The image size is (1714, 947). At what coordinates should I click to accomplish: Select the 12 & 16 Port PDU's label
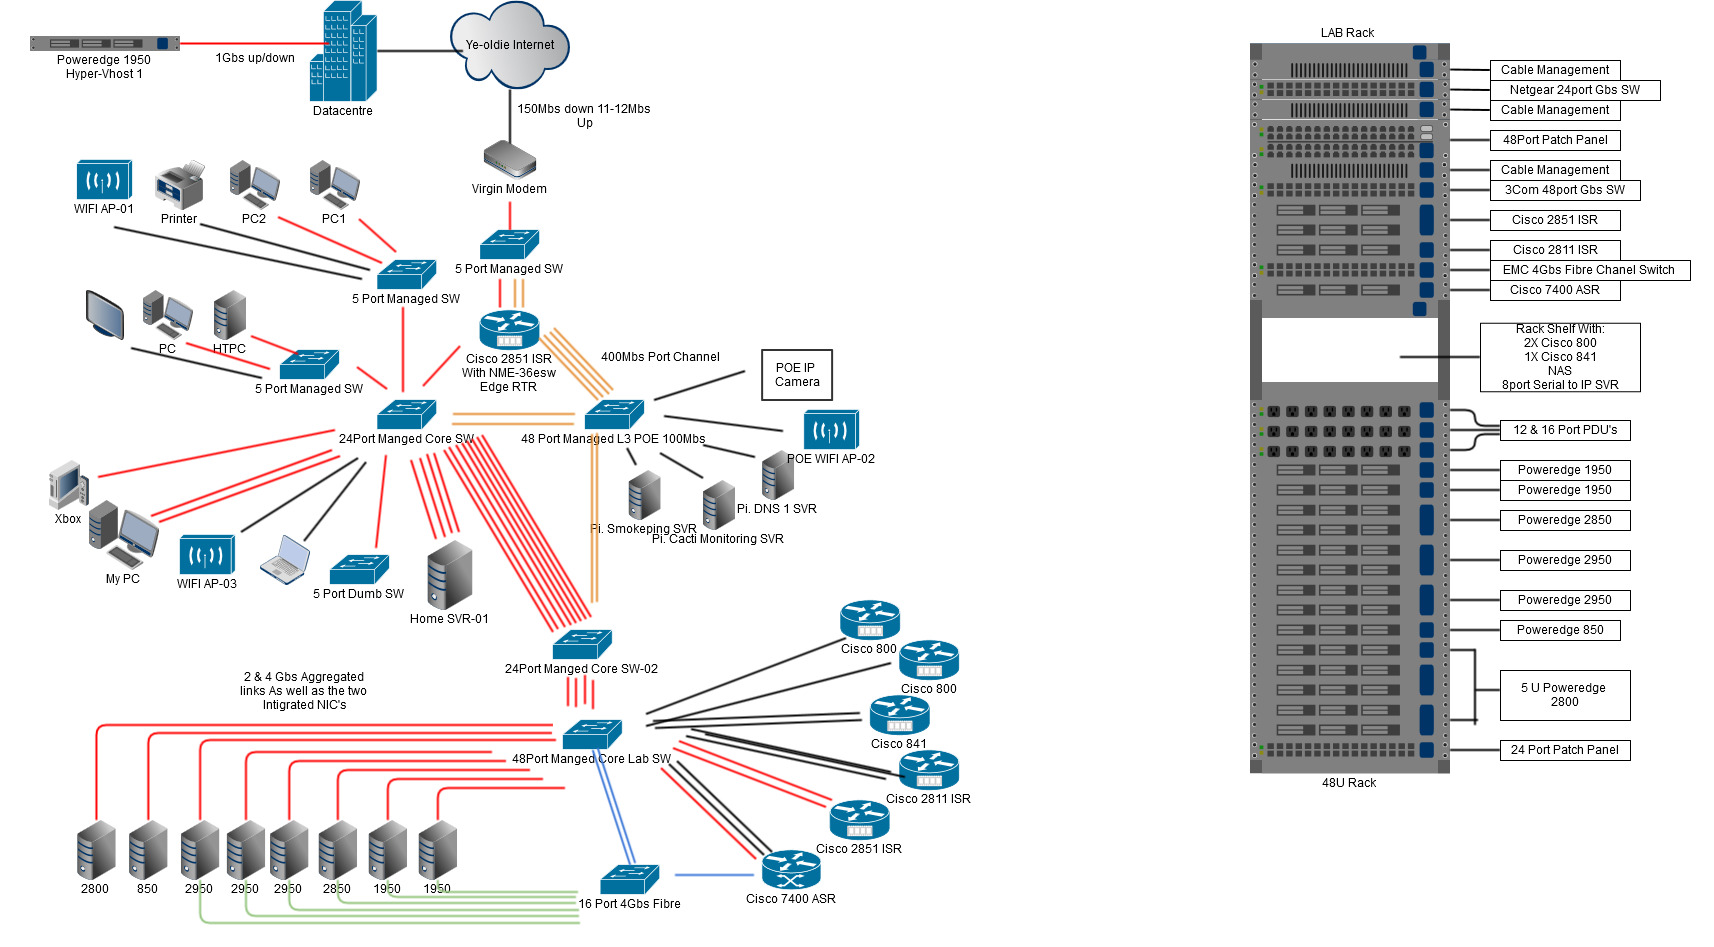(1565, 430)
